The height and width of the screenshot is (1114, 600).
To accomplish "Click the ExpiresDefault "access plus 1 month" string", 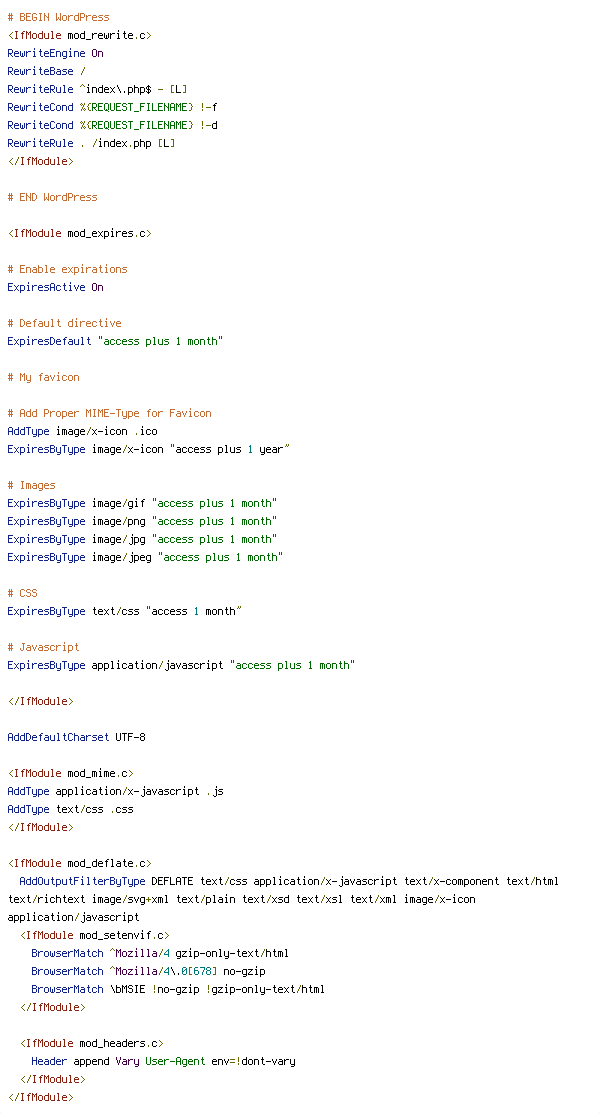I will 160,341.
